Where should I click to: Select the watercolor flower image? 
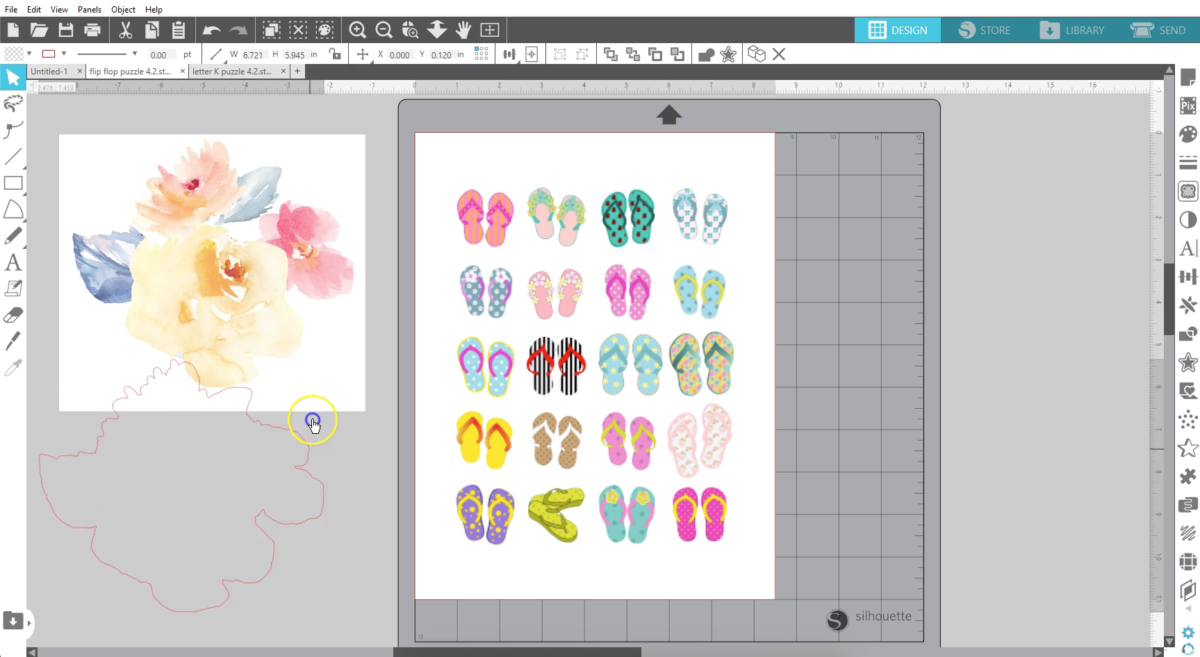211,272
